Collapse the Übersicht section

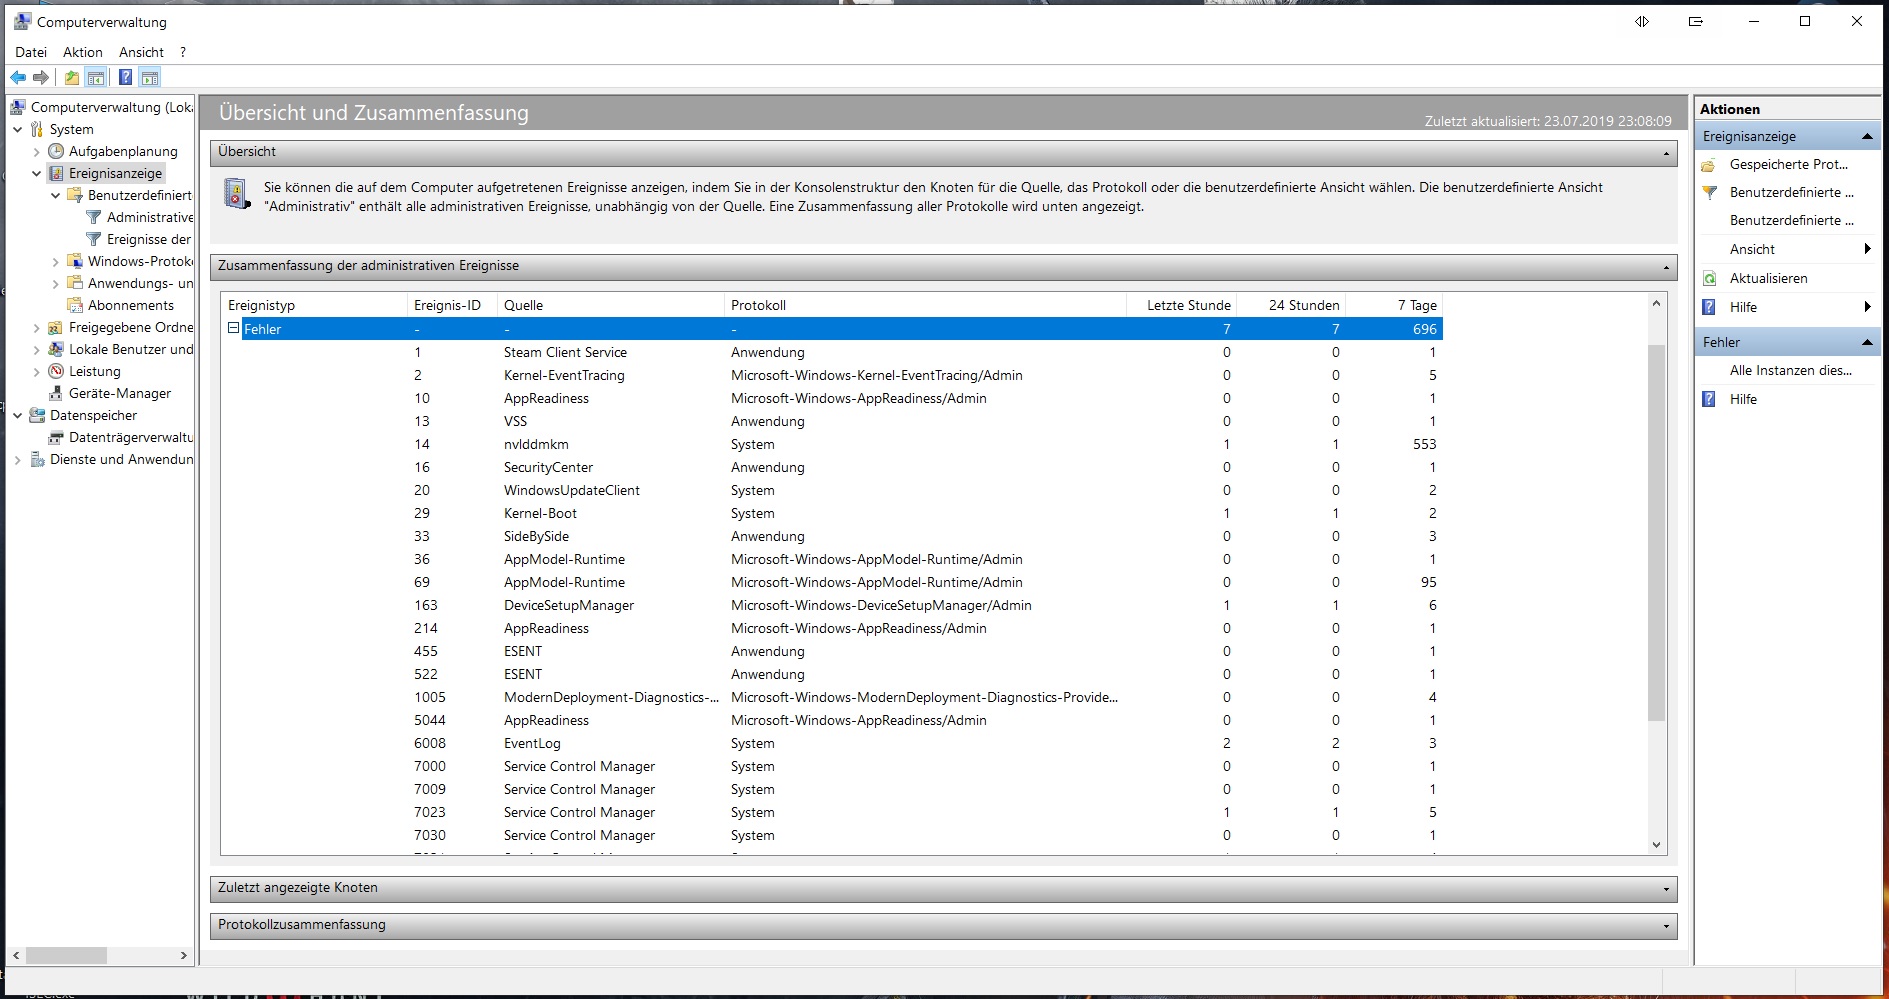coord(1666,153)
